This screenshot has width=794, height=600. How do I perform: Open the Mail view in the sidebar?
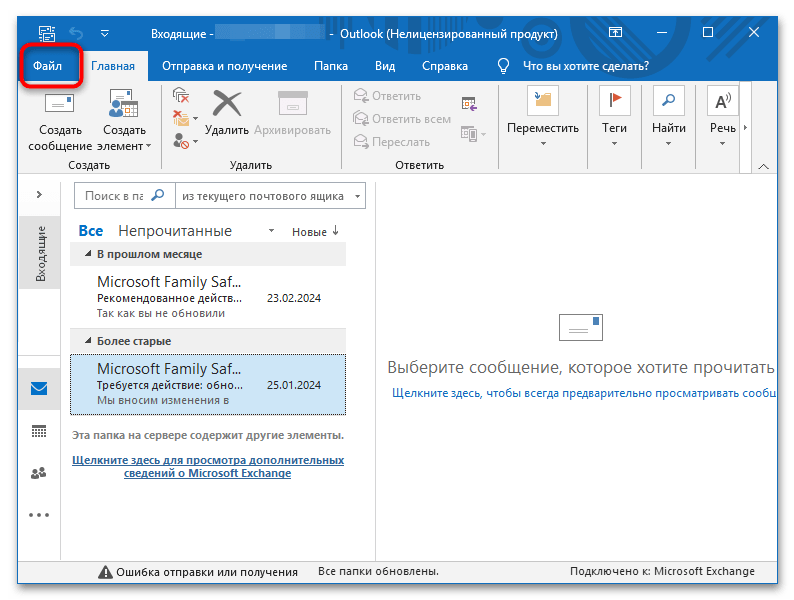[39, 389]
